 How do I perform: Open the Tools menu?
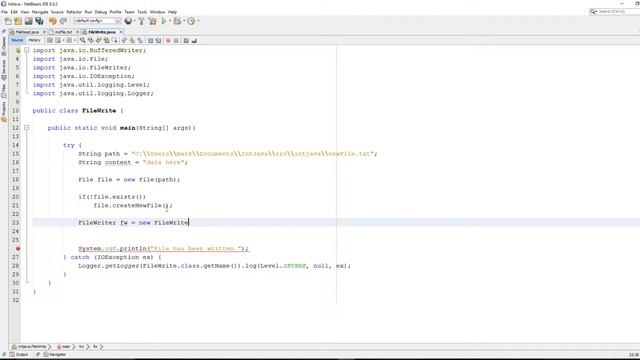142,12
